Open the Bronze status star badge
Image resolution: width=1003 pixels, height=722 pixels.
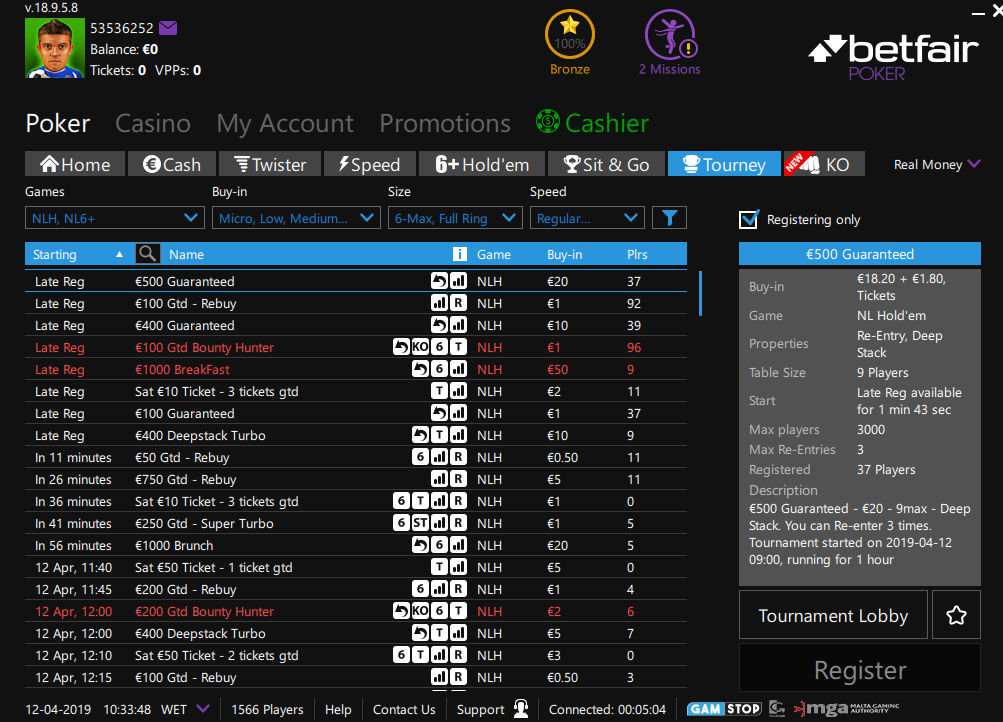click(569, 35)
